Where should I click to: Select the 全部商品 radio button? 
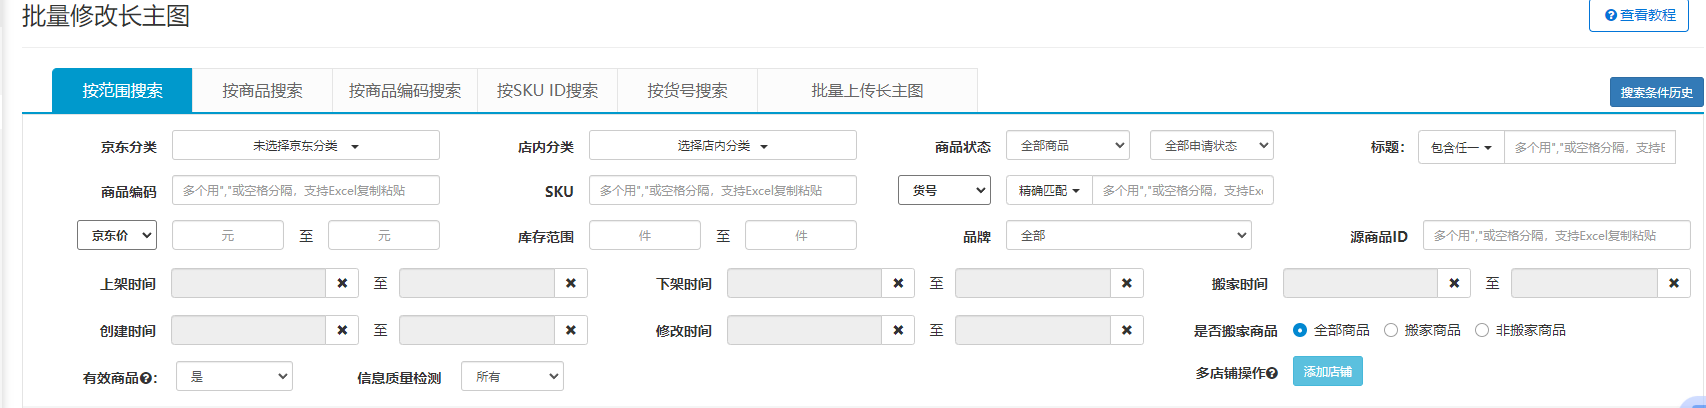[x=1300, y=330]
